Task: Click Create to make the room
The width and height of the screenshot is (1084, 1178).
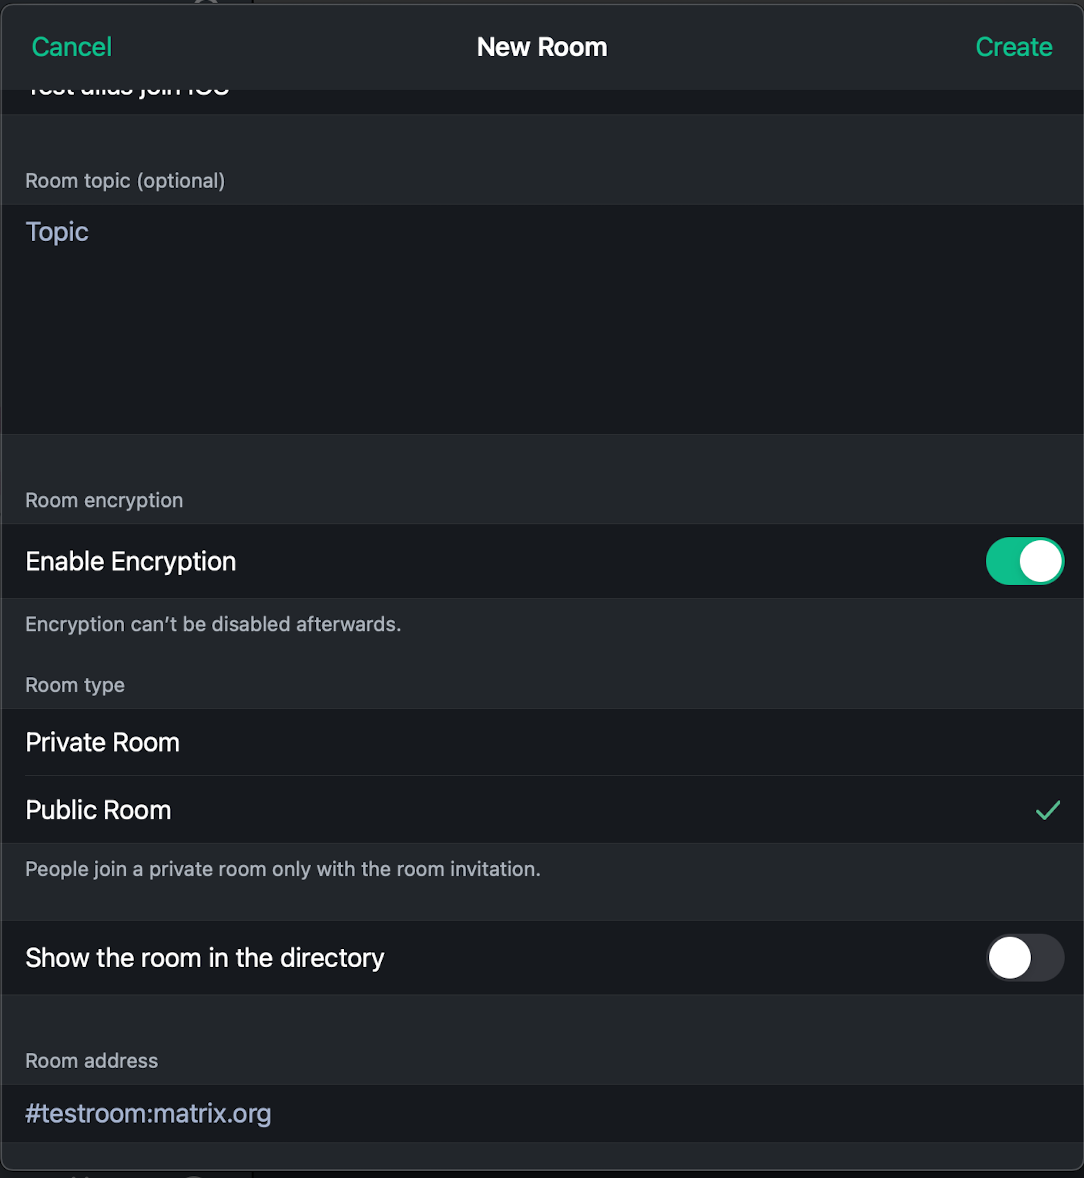Action: 1013,47
